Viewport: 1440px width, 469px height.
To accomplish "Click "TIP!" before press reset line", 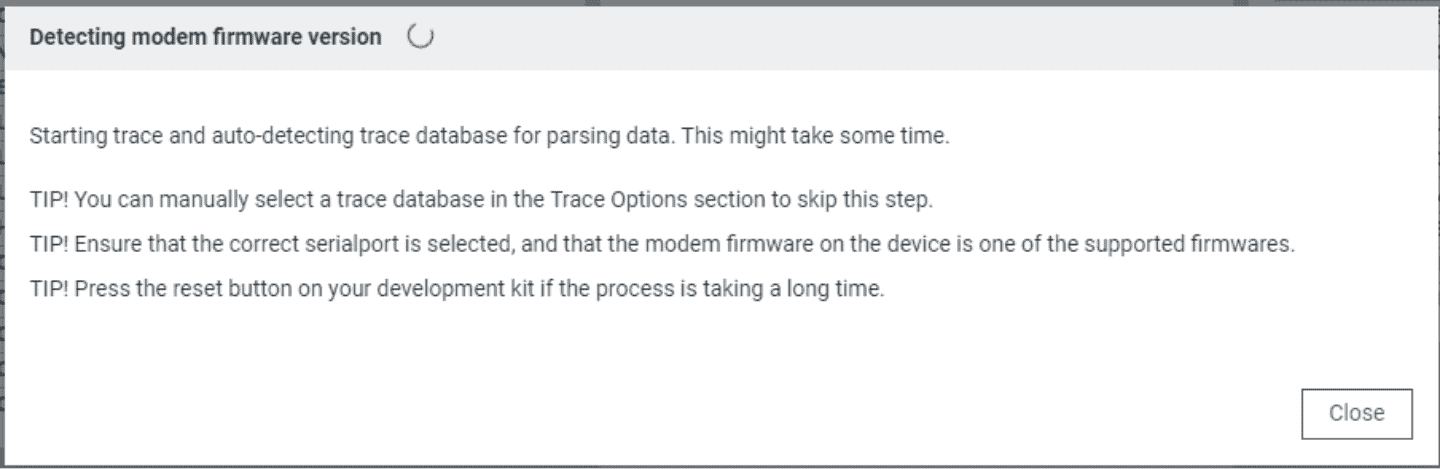I will [49, 292].
